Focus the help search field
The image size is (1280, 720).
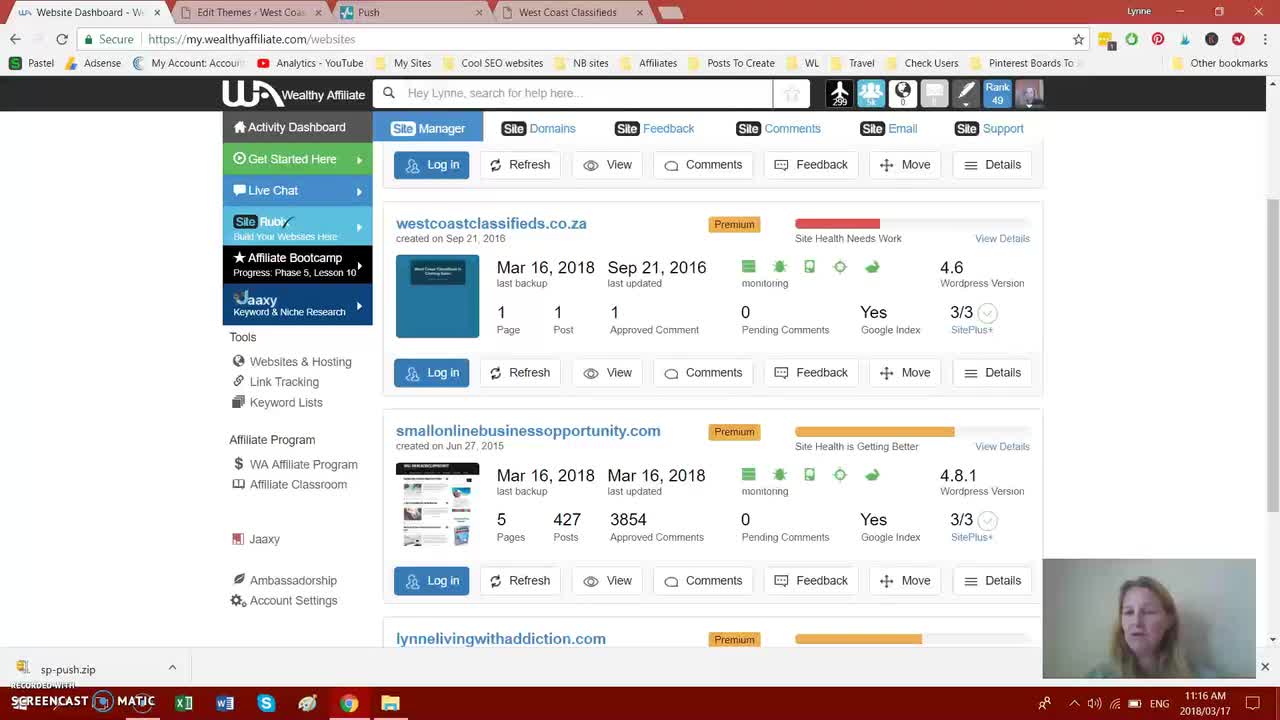(586, 93)
